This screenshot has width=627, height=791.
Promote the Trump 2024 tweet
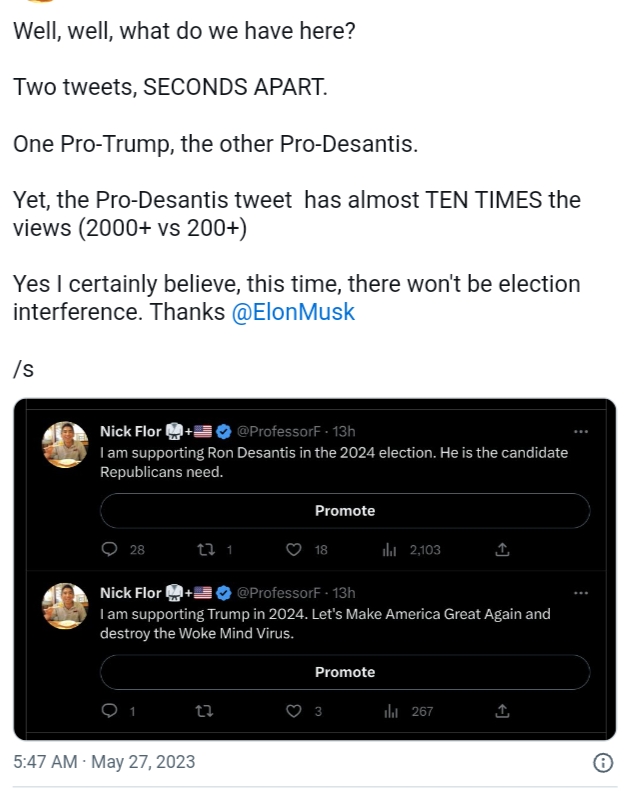[345, 672]
